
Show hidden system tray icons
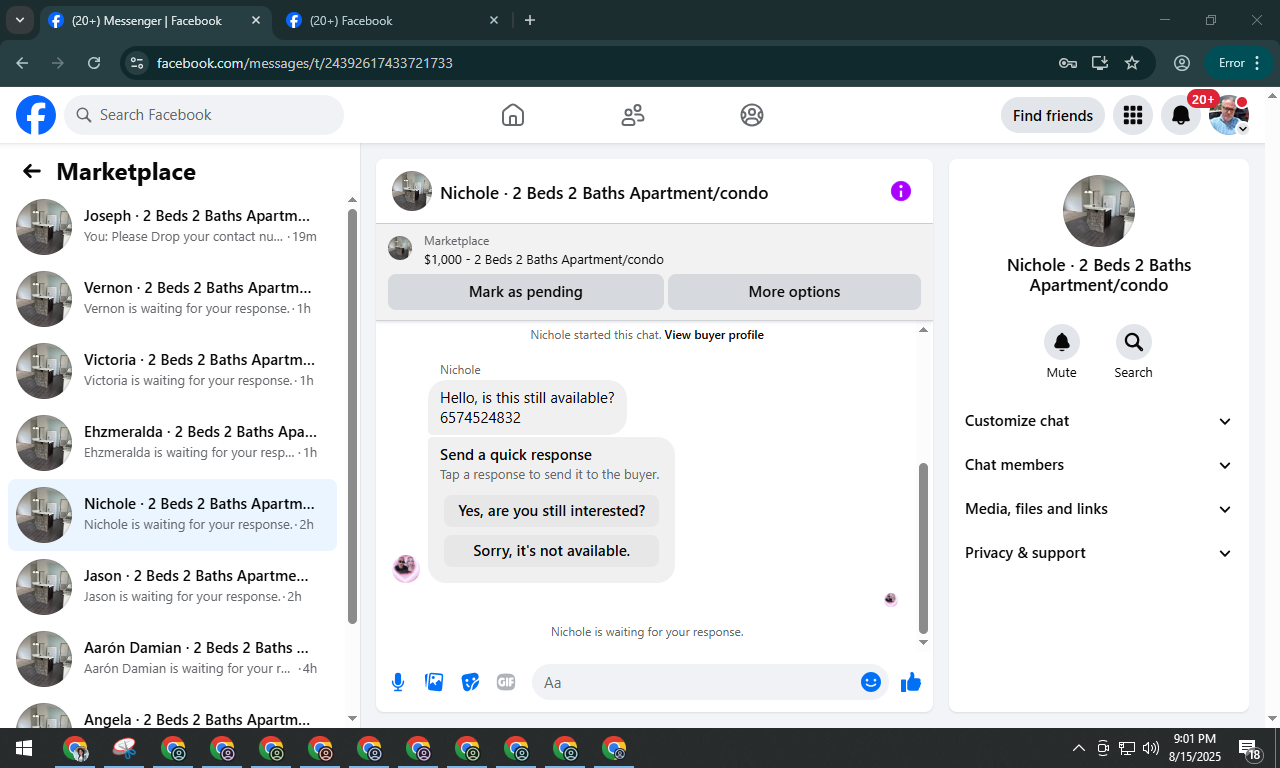click(1079, 748)
